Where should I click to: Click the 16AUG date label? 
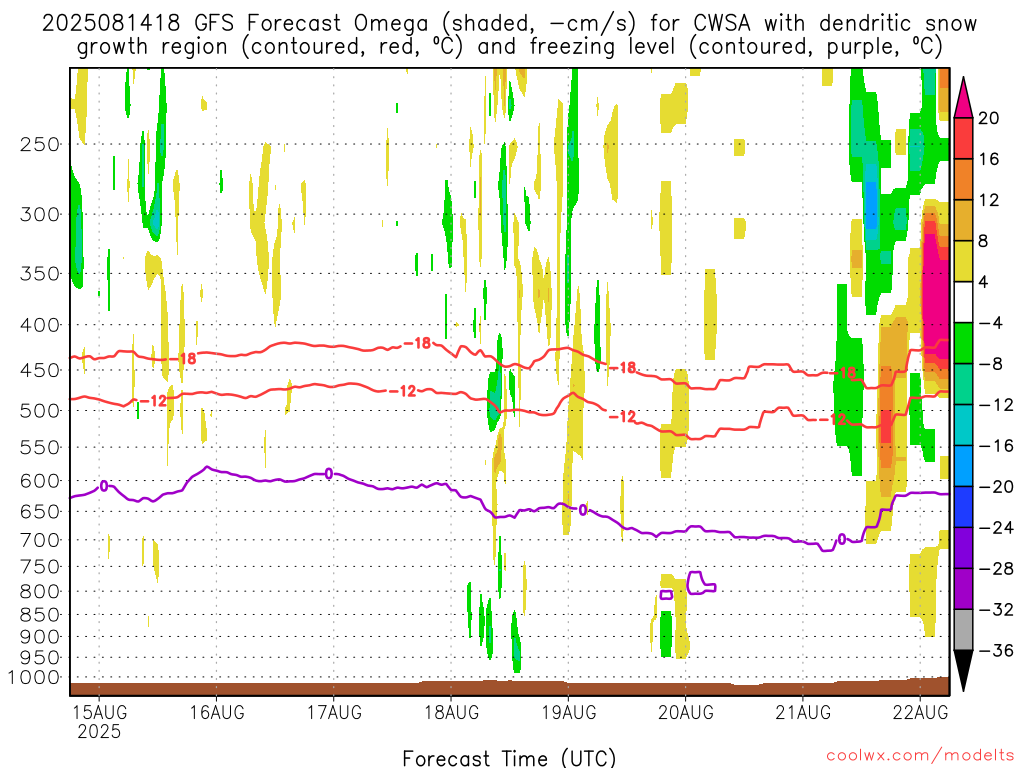217,712
